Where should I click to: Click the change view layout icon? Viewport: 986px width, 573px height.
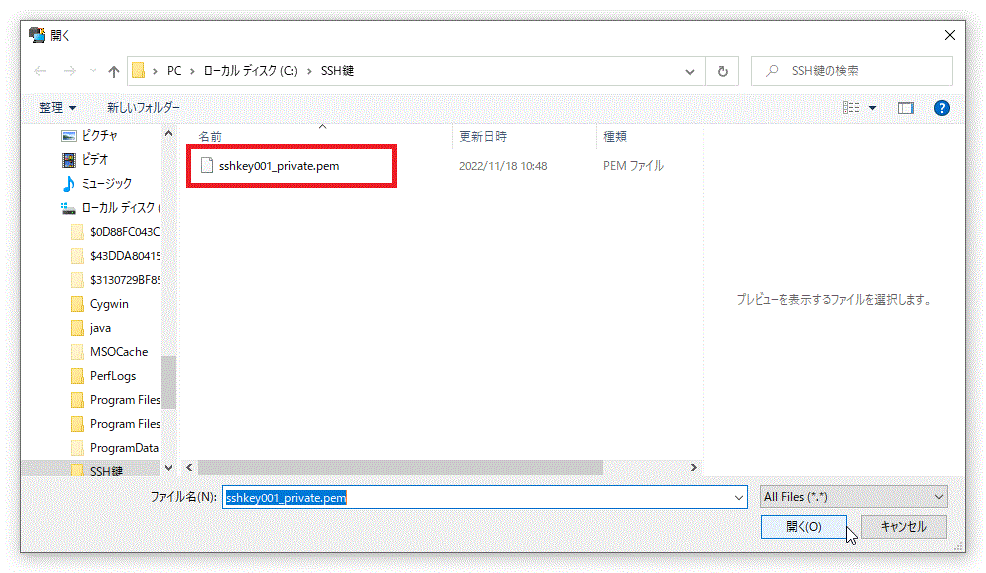pos(851,108)
